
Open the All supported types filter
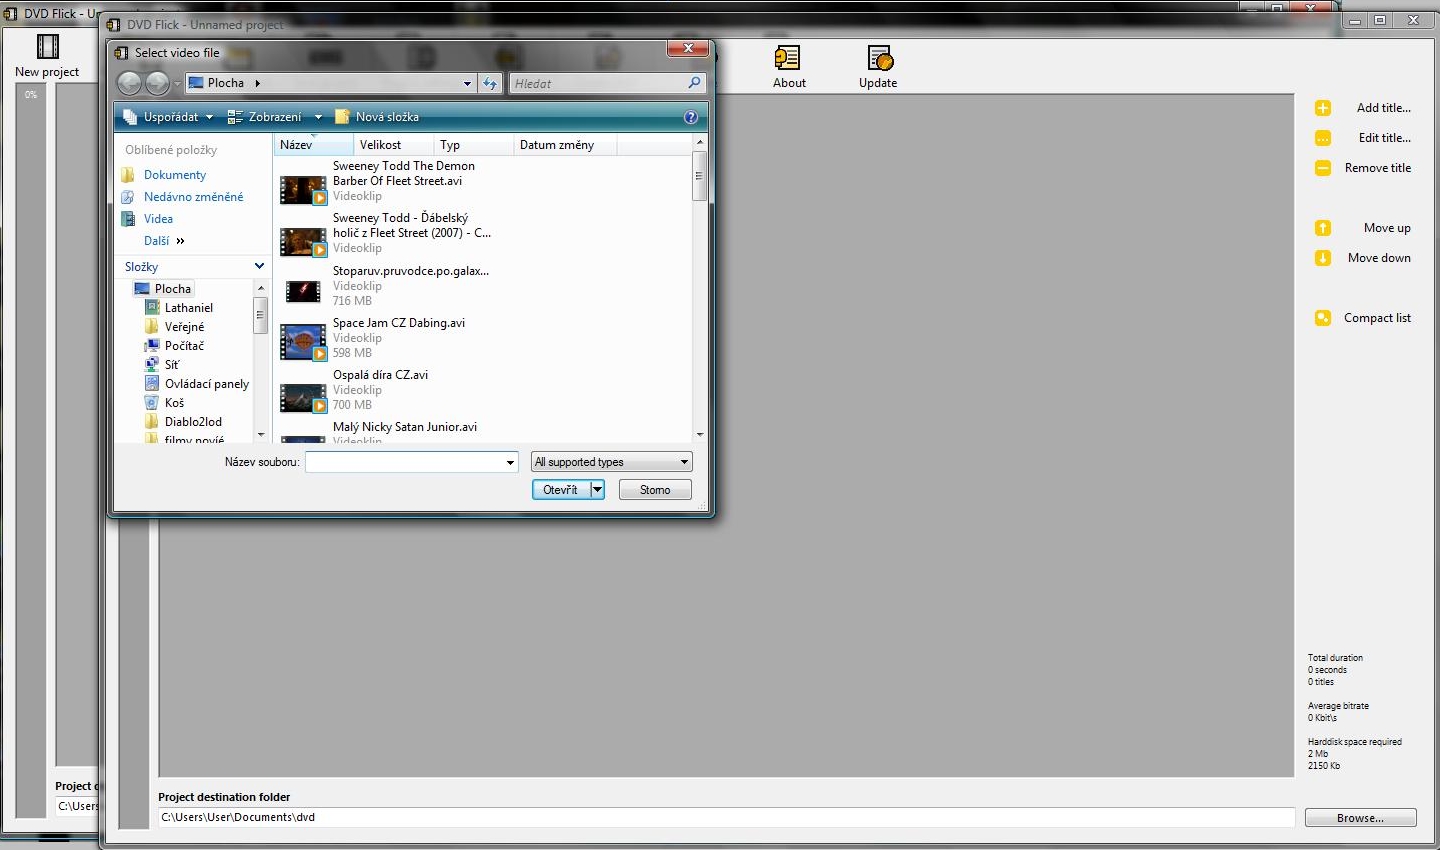point(612,462)
